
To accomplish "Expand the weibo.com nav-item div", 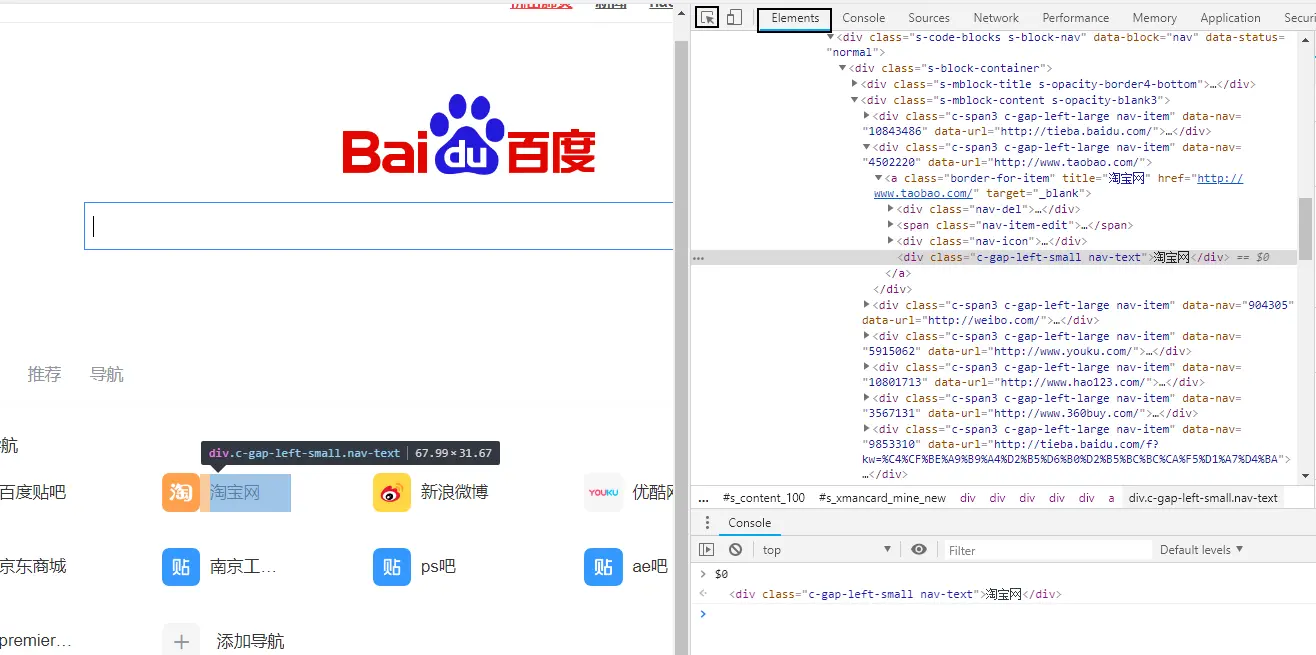I will click(x=867, y=304).
